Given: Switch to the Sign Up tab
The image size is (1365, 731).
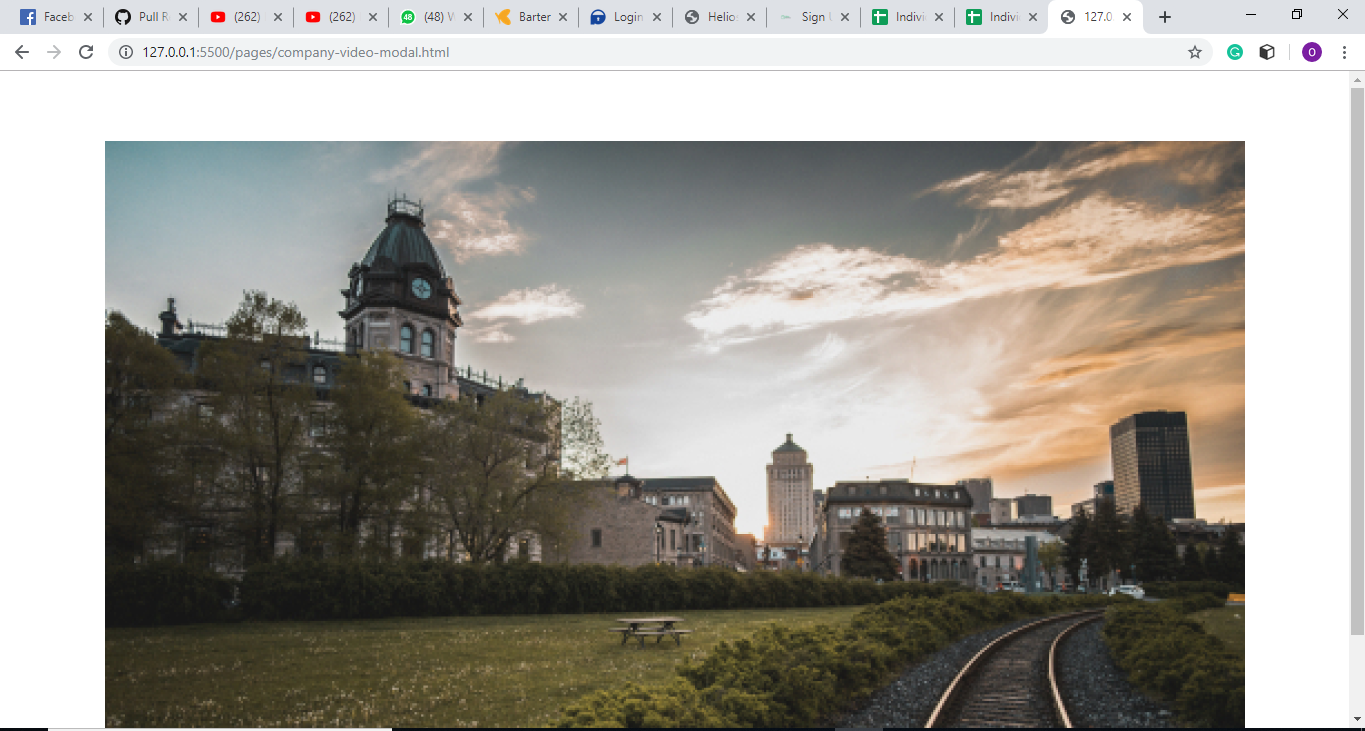Looking at the screenshot, I should (x=815, y=17).
